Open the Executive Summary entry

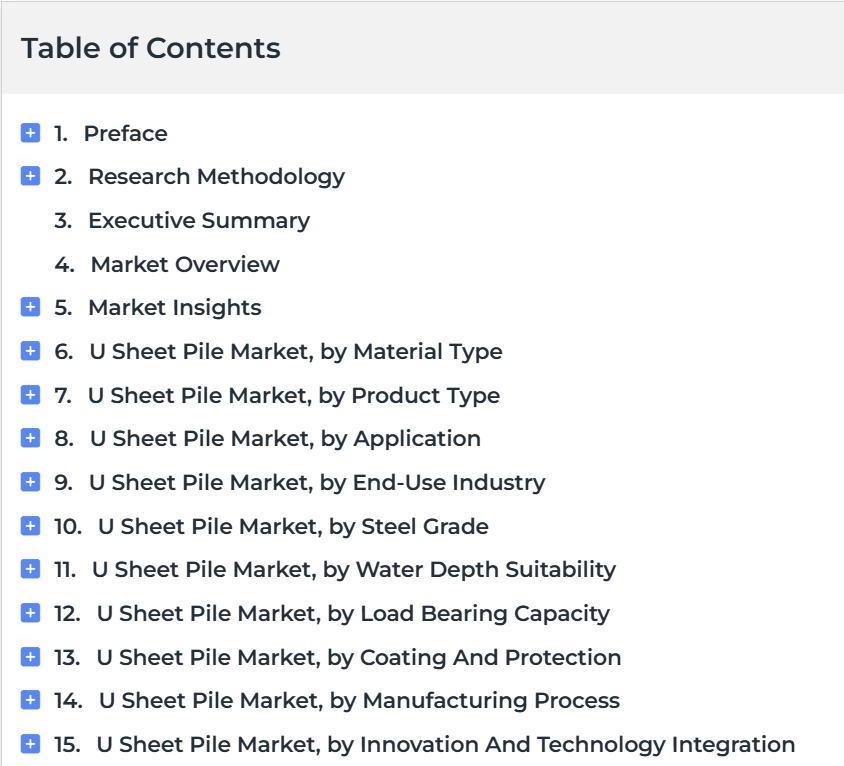pyautogui.click(x=199, y=221)
